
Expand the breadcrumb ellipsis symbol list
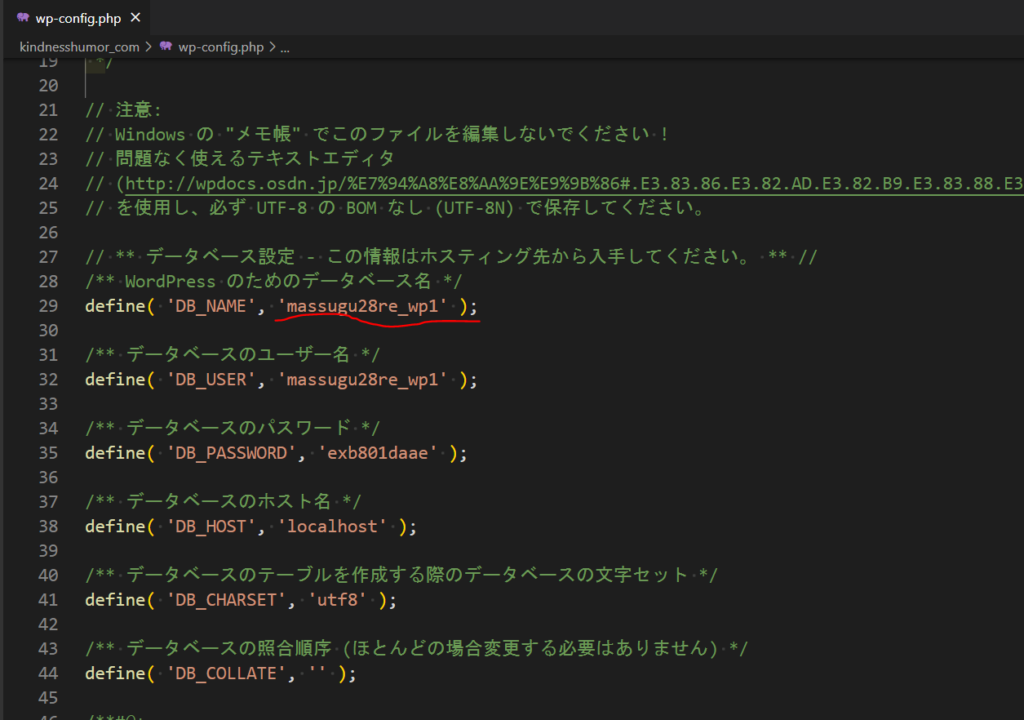click(285, 47)
